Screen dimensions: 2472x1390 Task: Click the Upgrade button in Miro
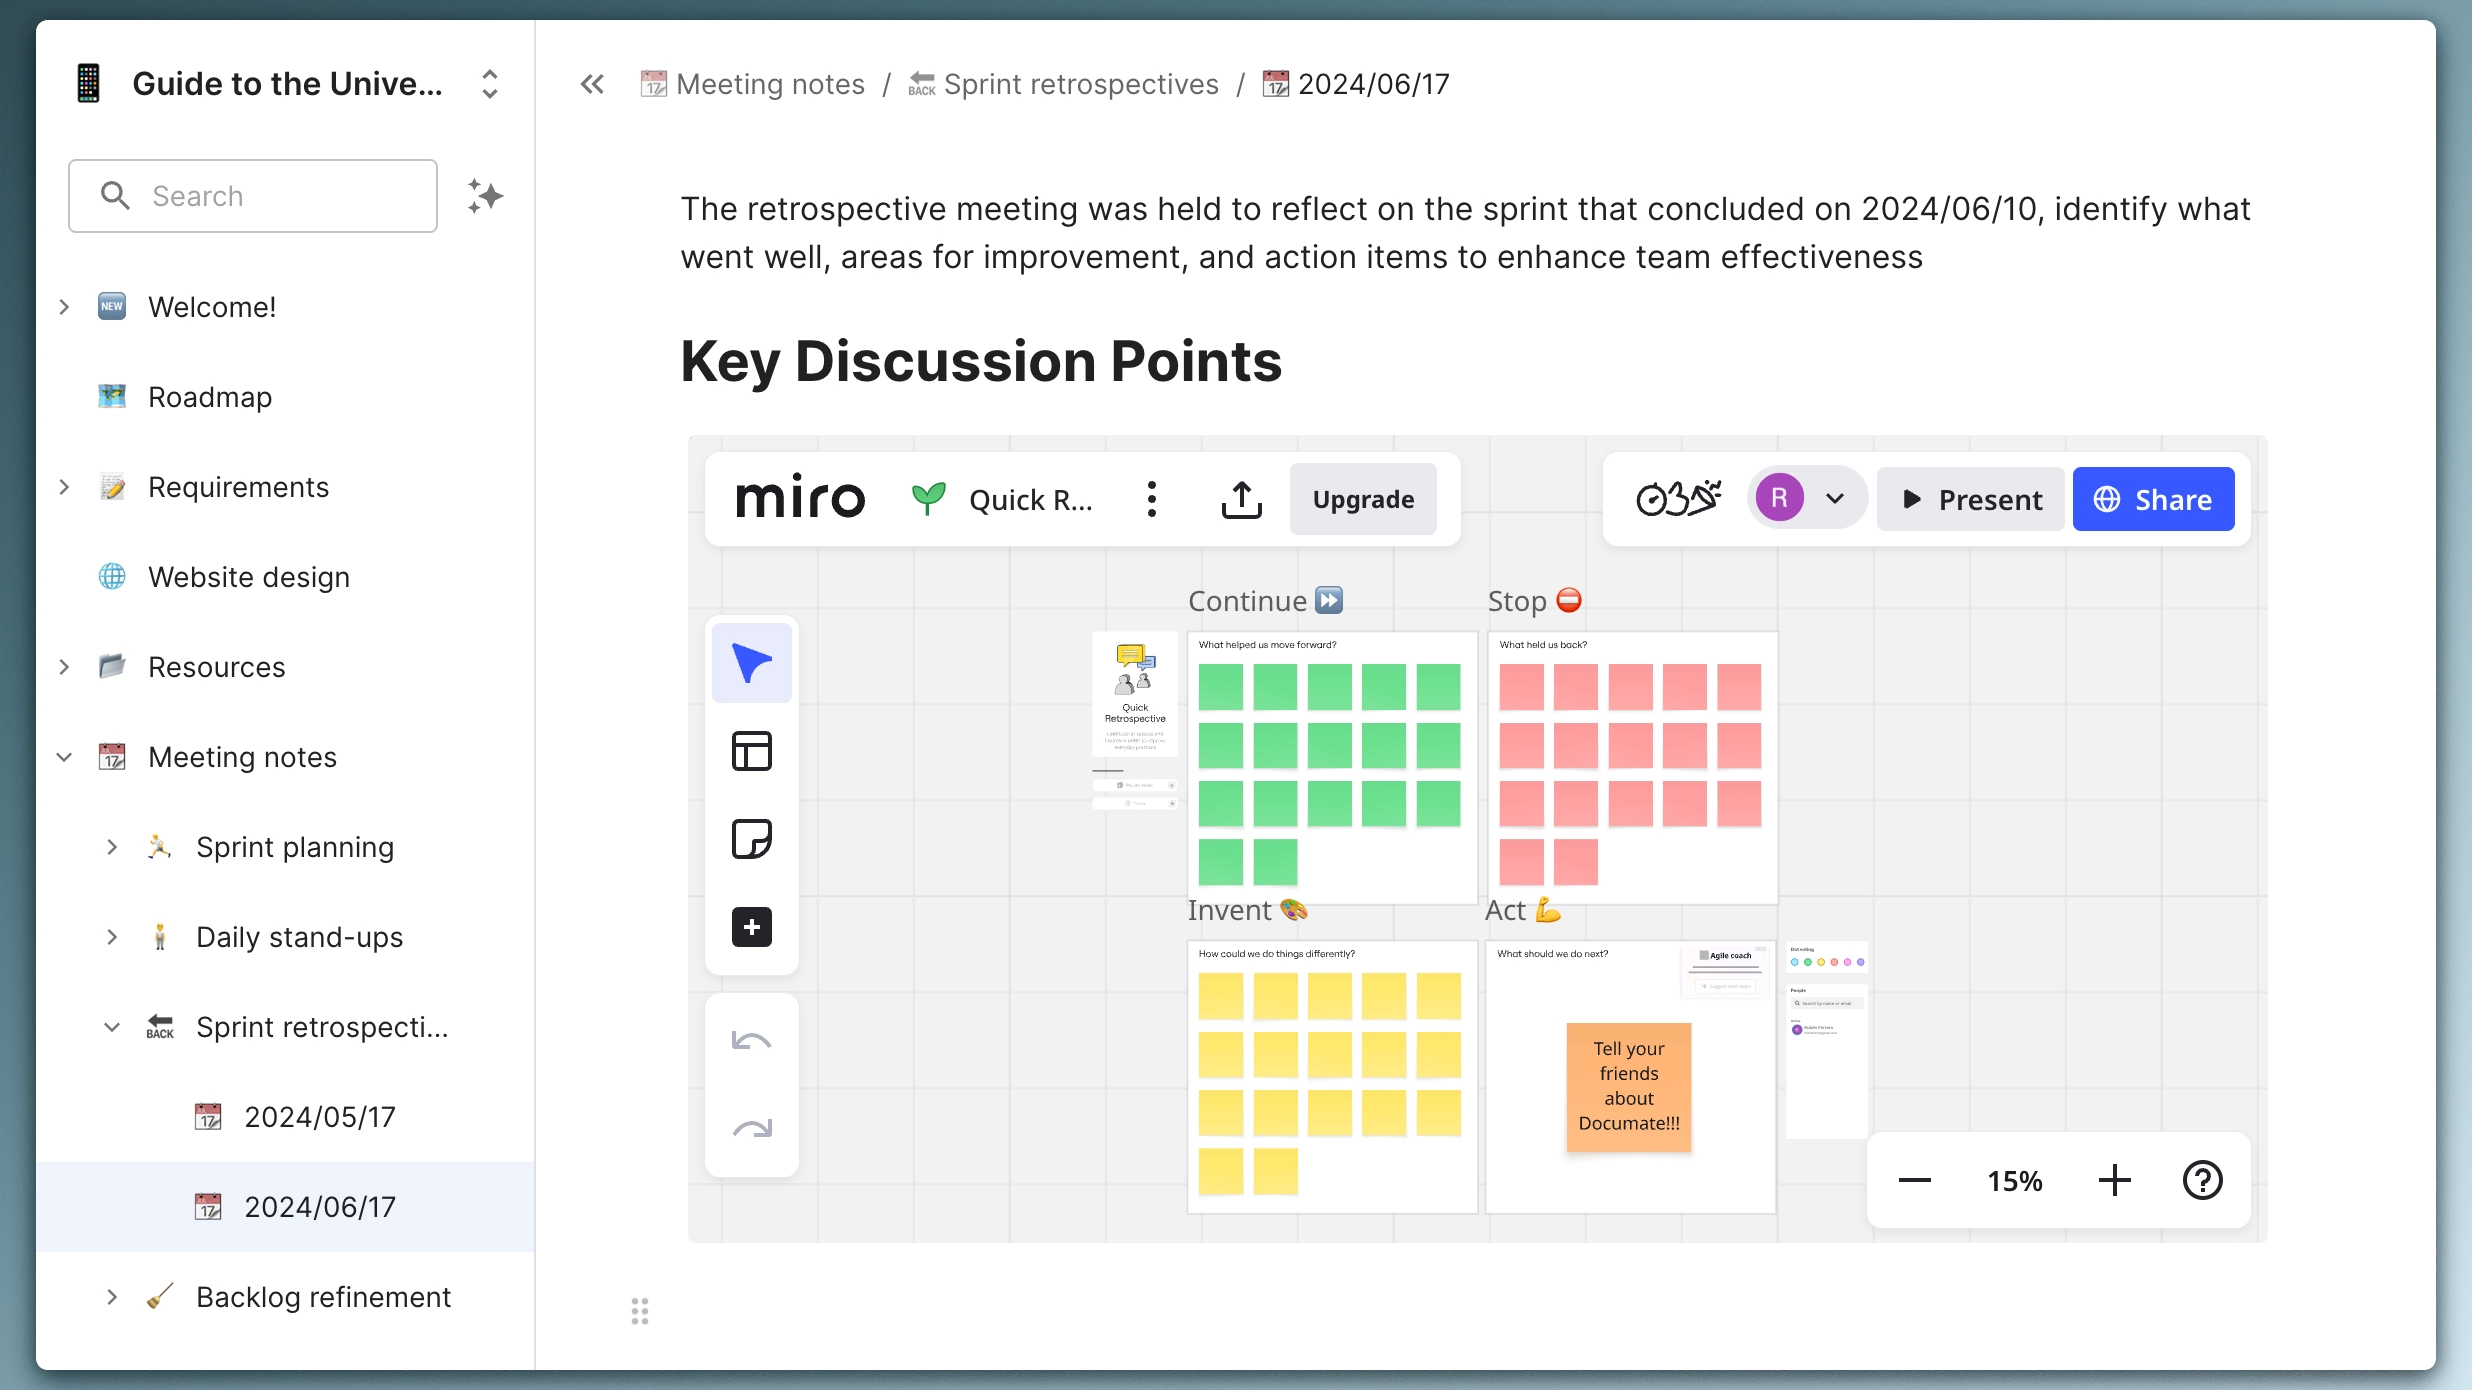1363,498
